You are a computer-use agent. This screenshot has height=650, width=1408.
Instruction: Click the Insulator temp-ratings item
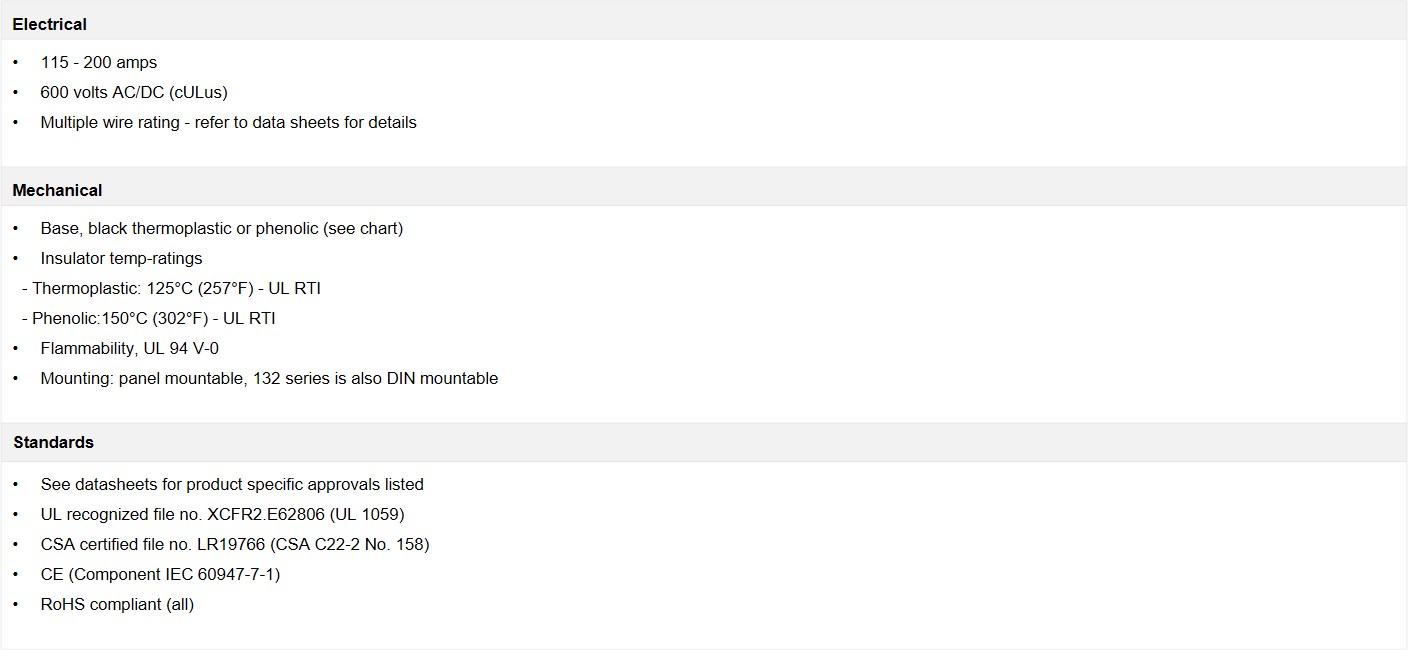click(122, 258)
